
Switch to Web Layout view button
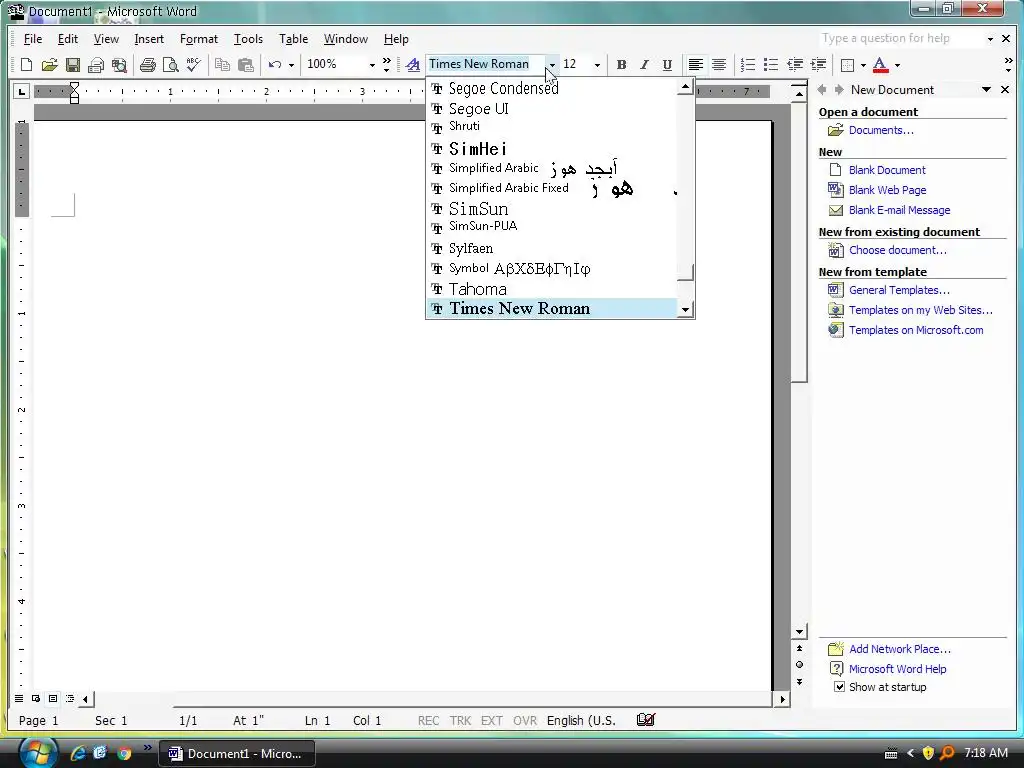[36, 699]
